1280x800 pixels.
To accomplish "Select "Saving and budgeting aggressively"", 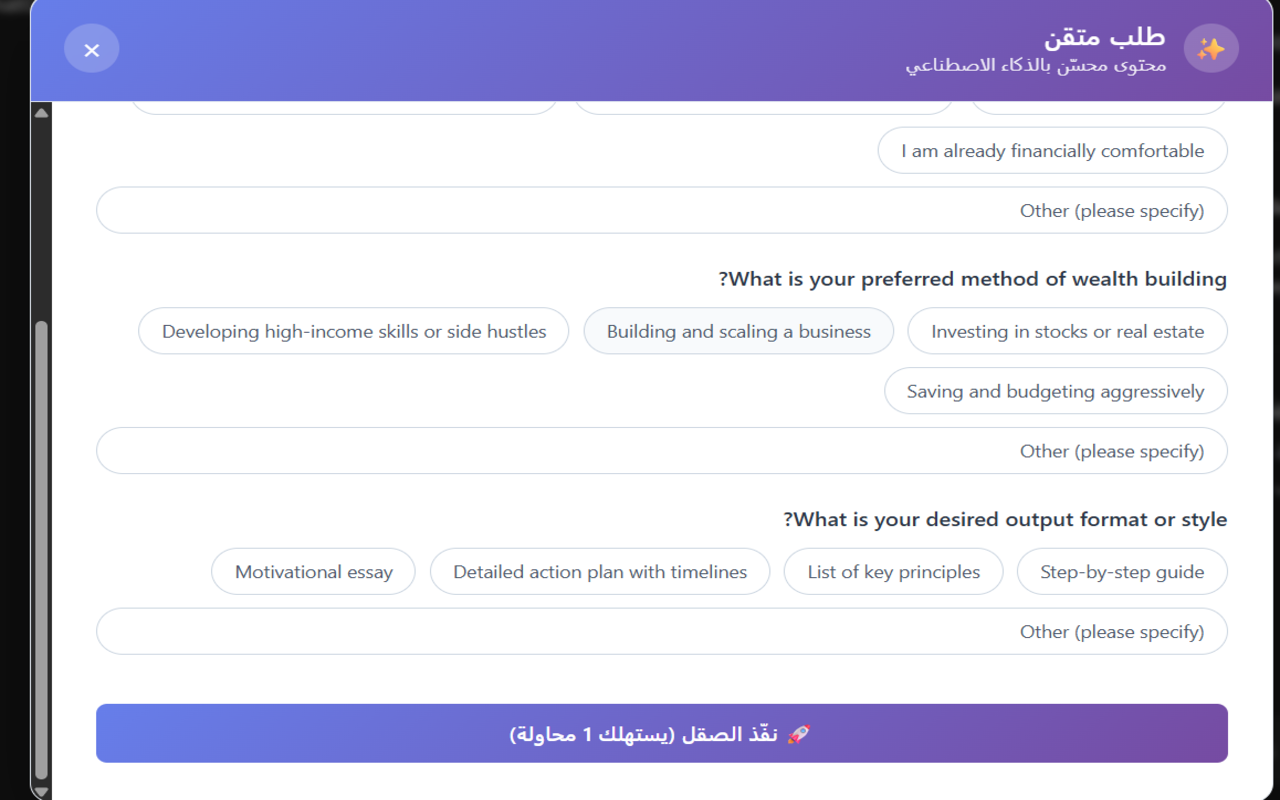I will coord(1056,391).
